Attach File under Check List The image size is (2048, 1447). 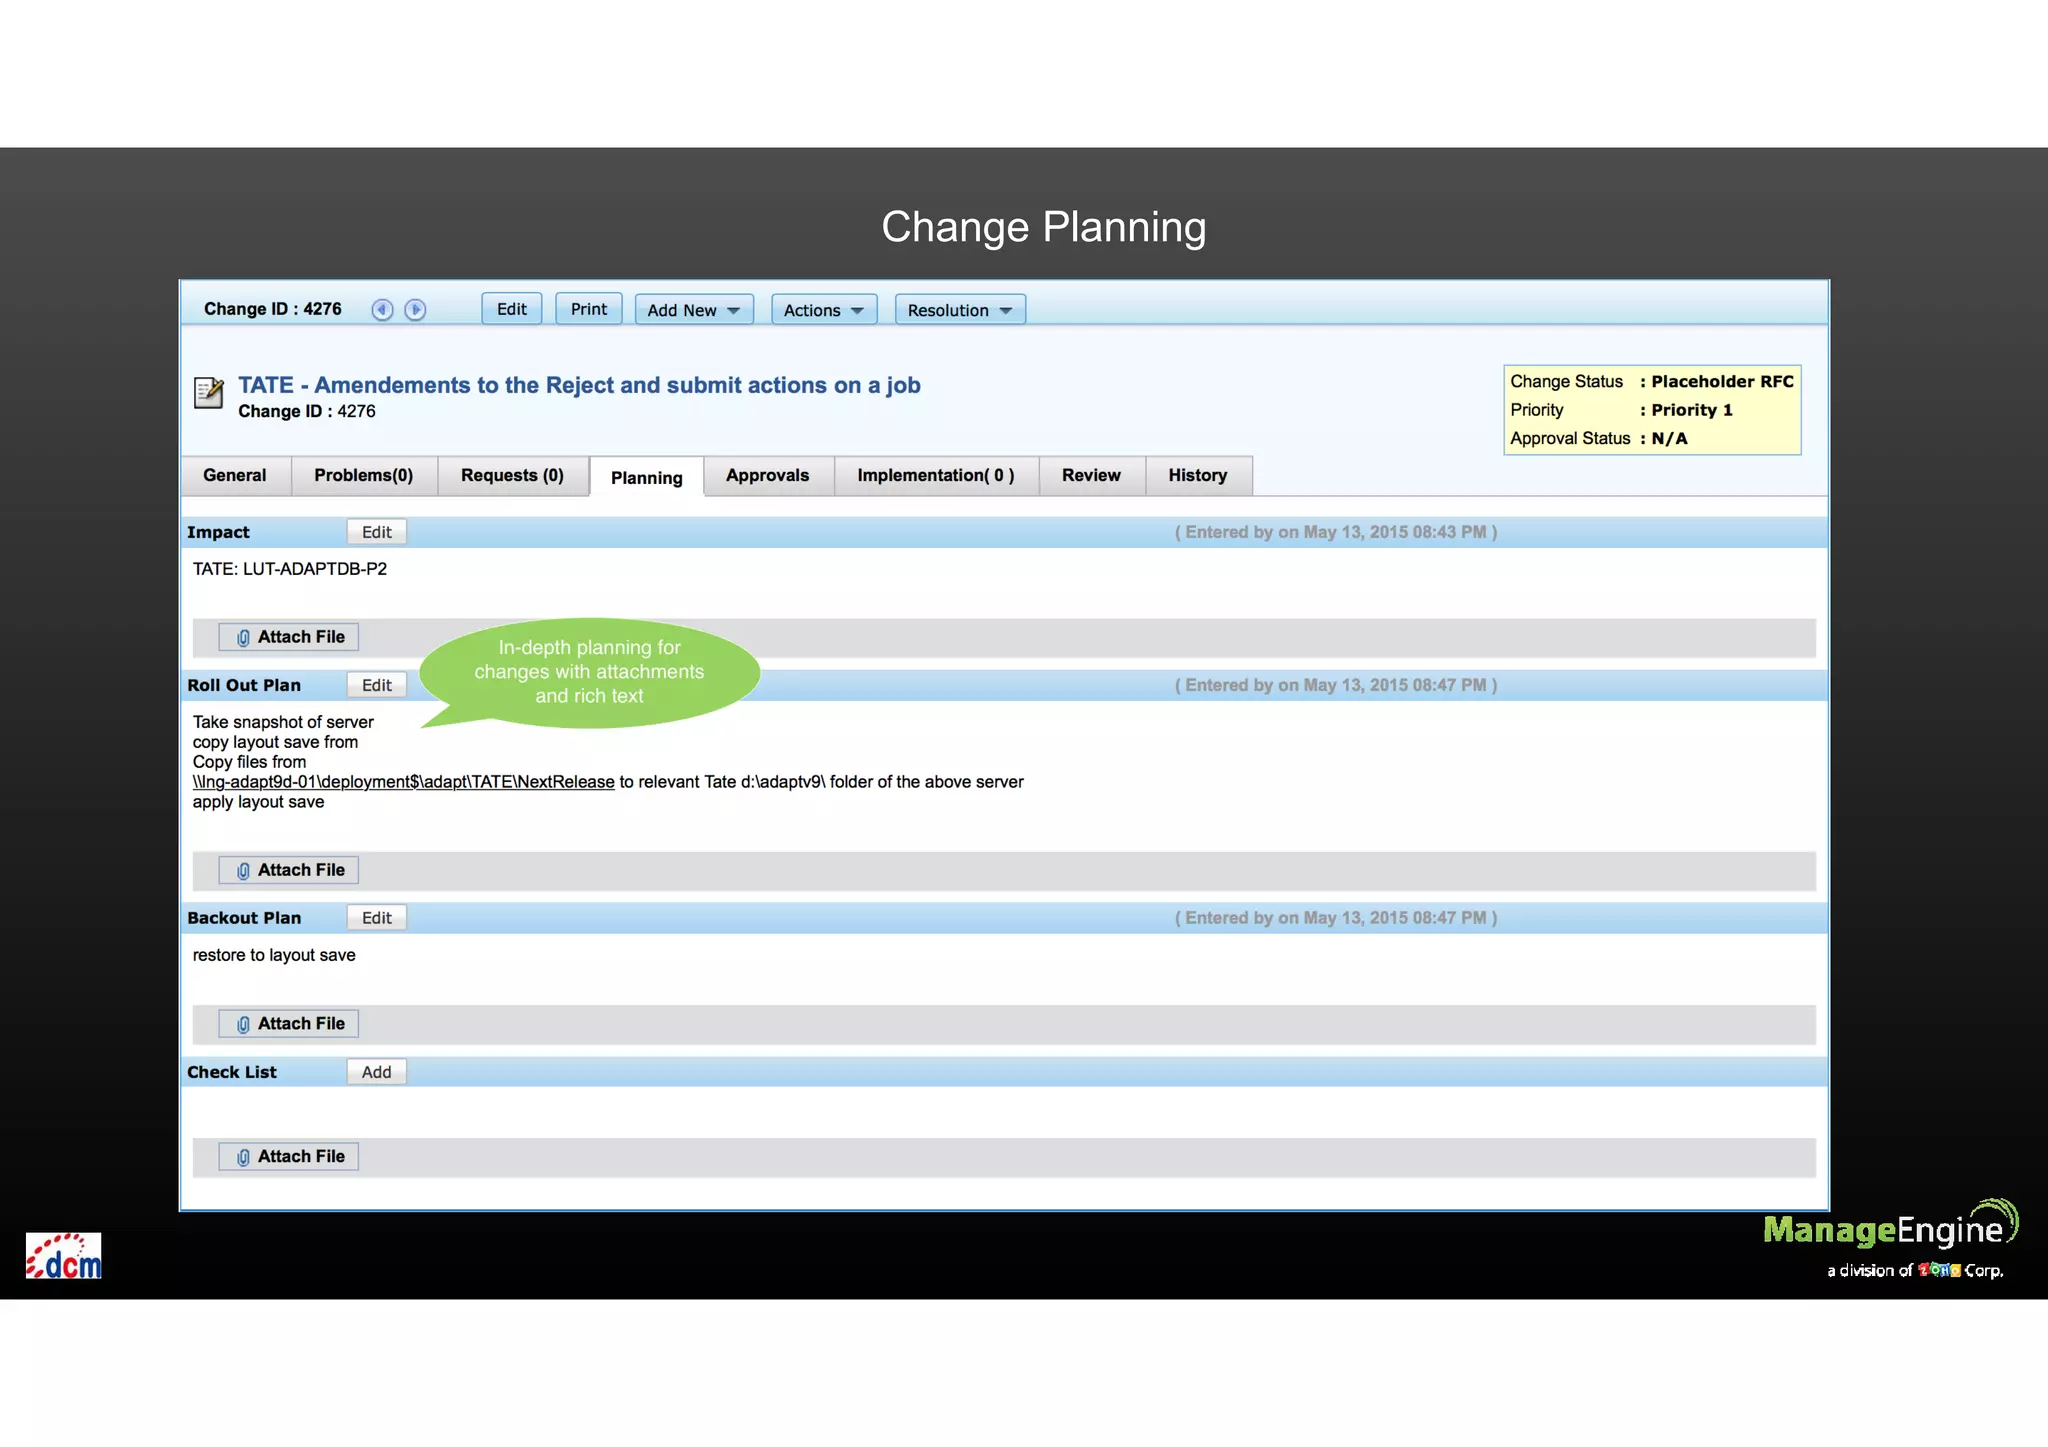289,1157
